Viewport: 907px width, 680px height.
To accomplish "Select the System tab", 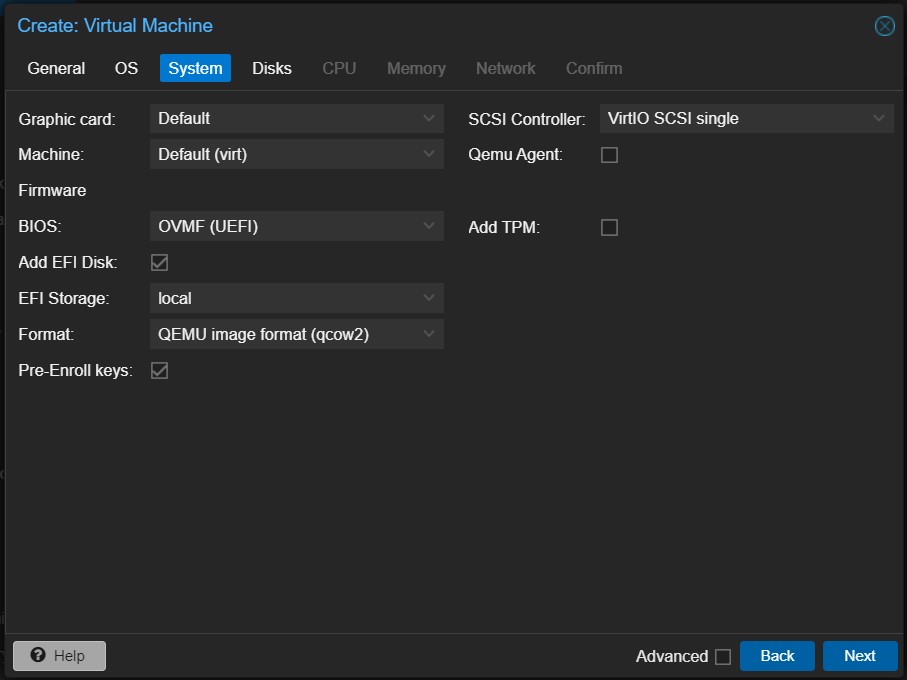I will click(x=195, y=68).
